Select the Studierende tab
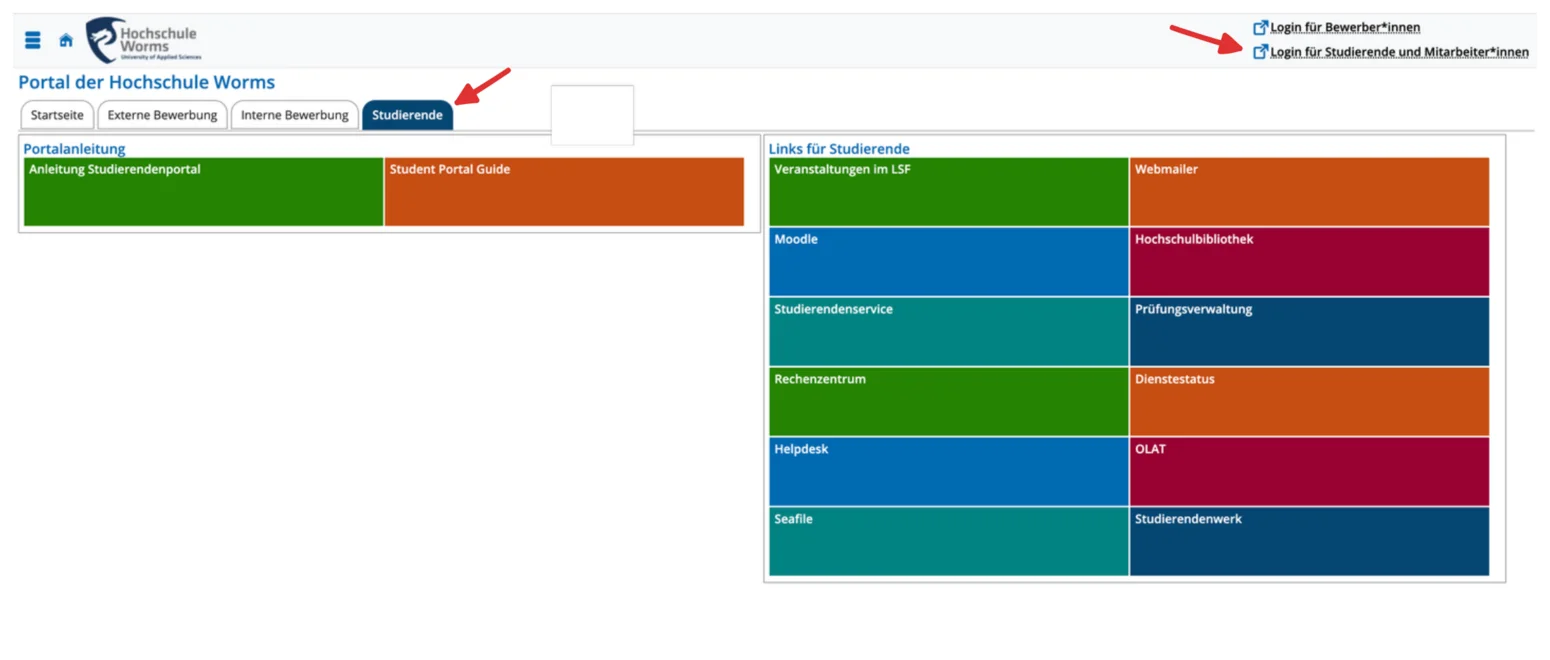This screenshot has height=660, width=1550. coord(407,115)
